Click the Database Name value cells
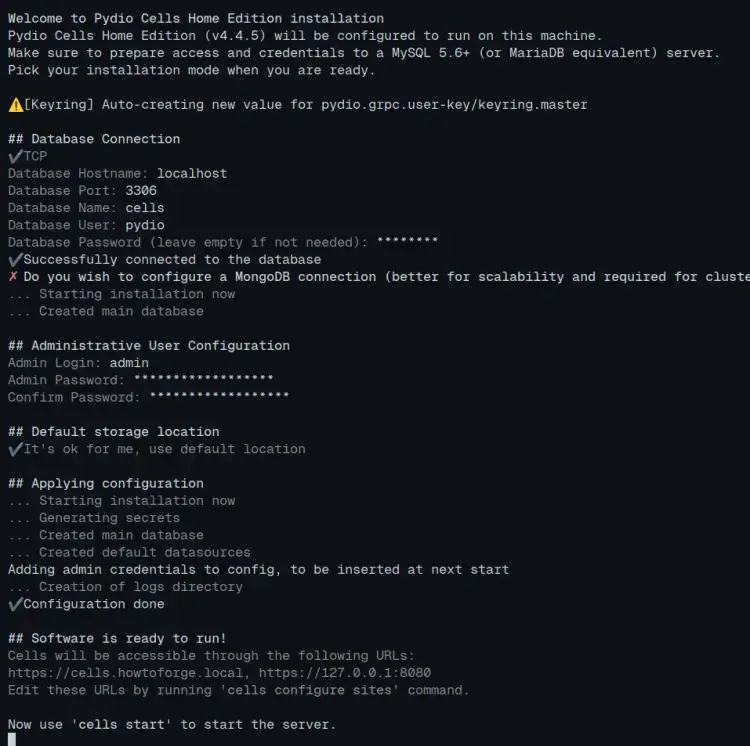Image resolution: width=750 pixels, height=746 pixels. (145, 208)
